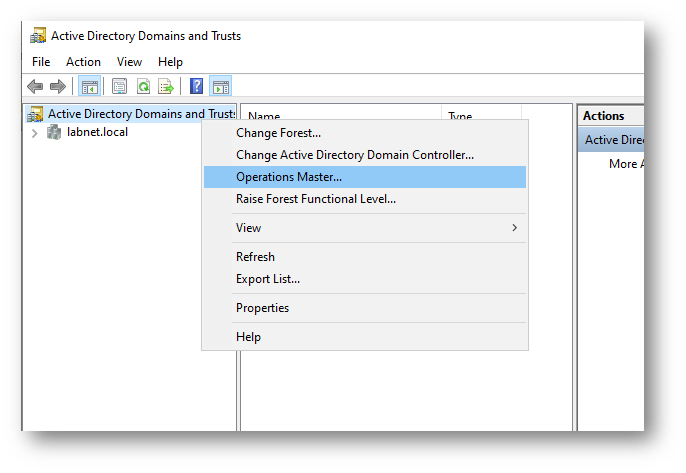686x473 pixels.
Task: Select Operations Master... in the context menu
Action: point(365,177)
